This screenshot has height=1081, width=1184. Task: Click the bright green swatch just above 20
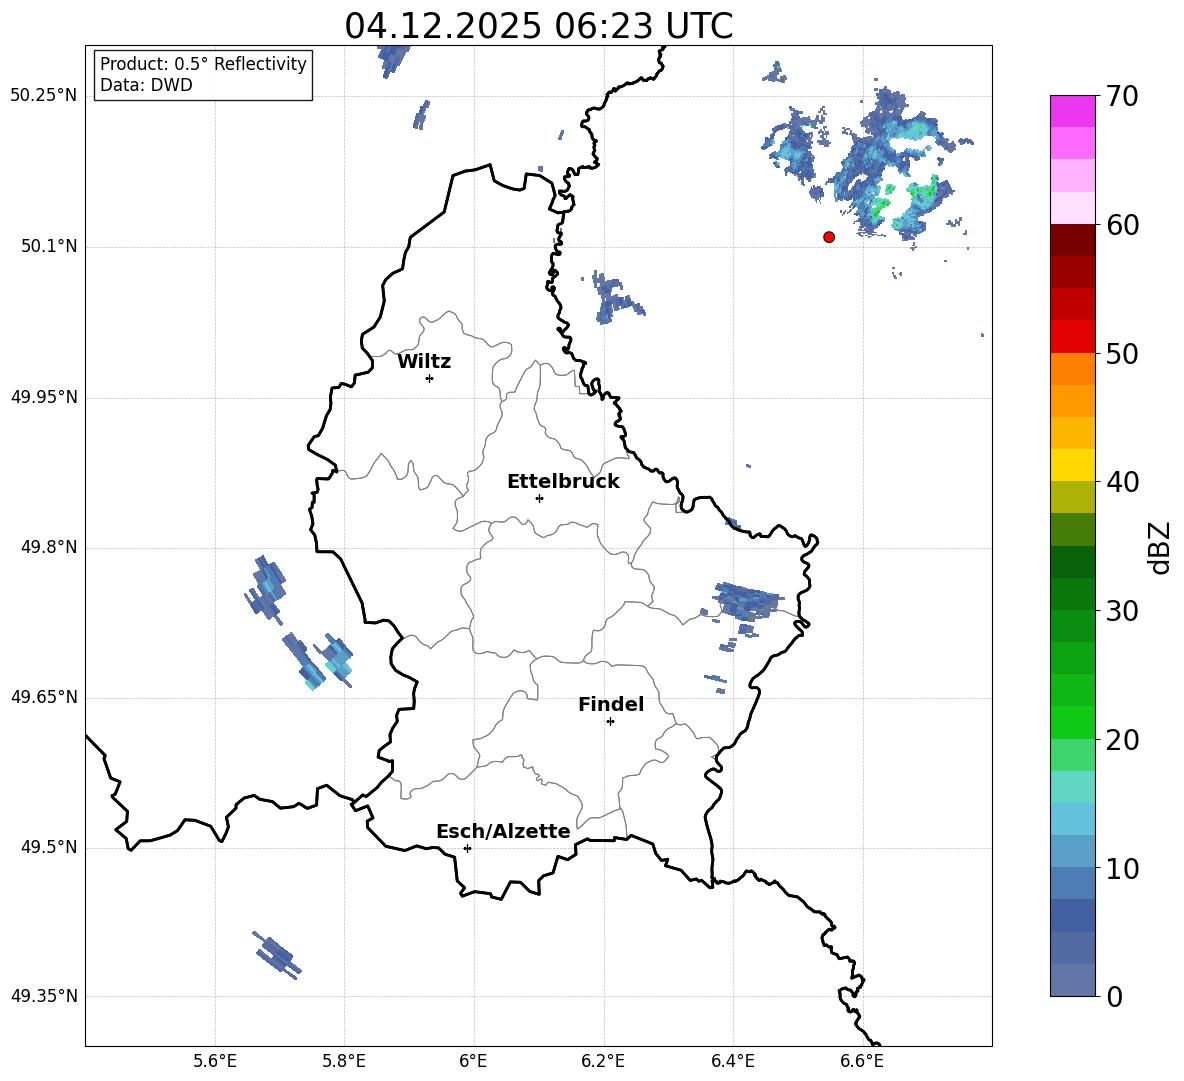1072,722
